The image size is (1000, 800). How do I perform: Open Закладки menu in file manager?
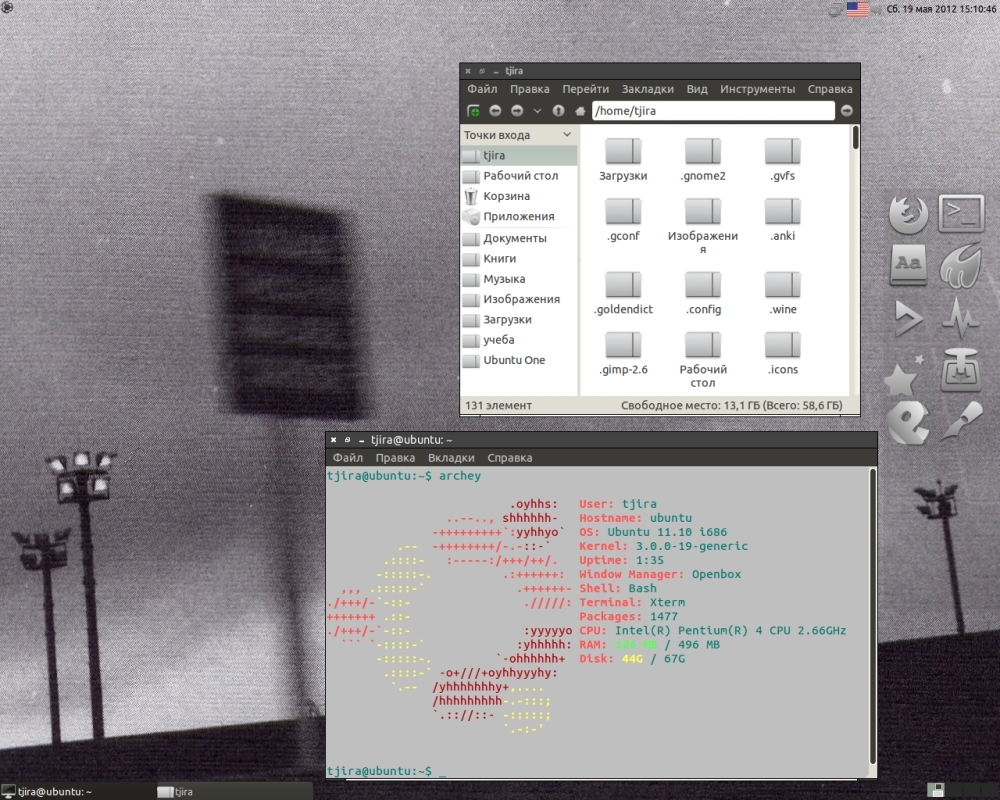(x=647, y=89)
